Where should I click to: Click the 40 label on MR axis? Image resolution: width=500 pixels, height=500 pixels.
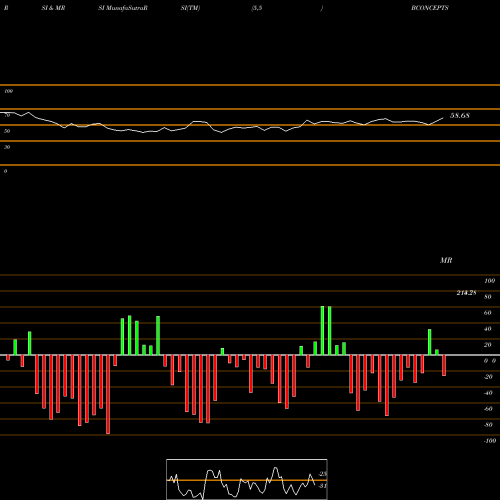[488, 329]
